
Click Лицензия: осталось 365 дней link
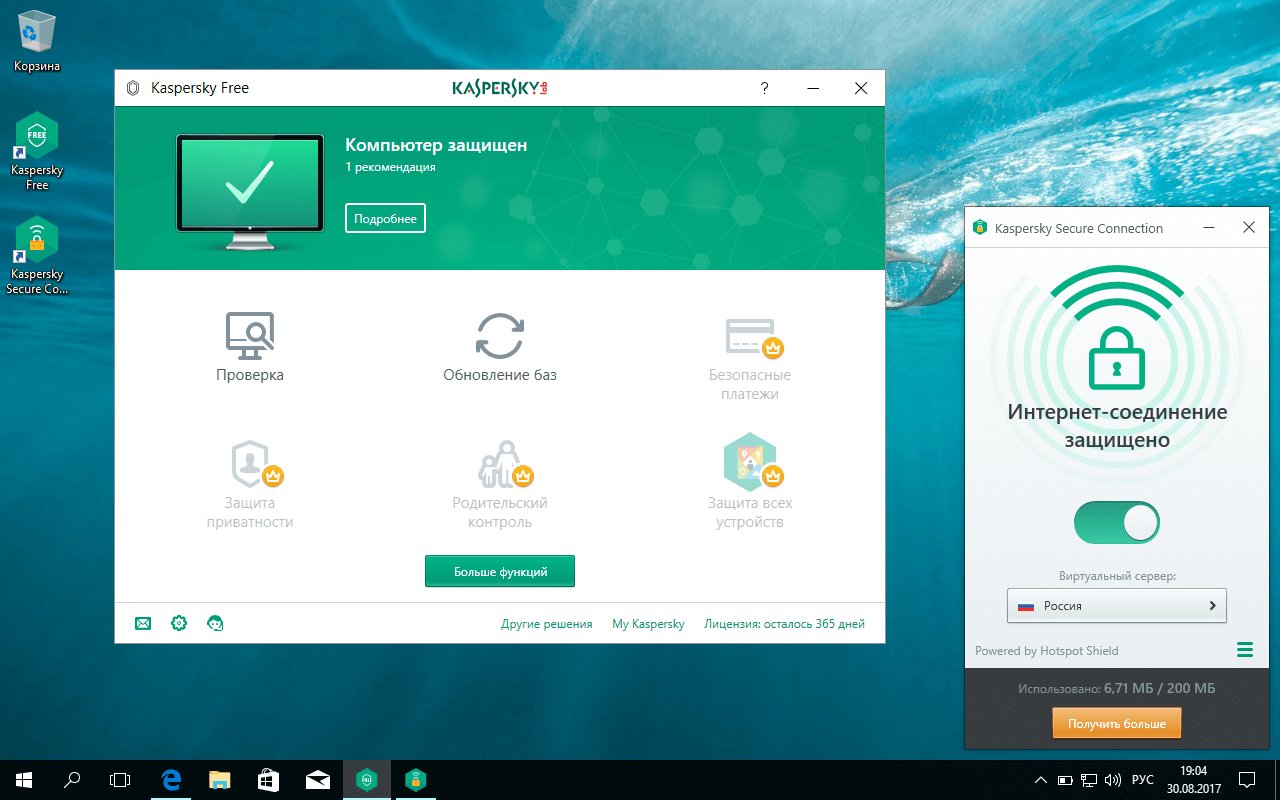784,624
